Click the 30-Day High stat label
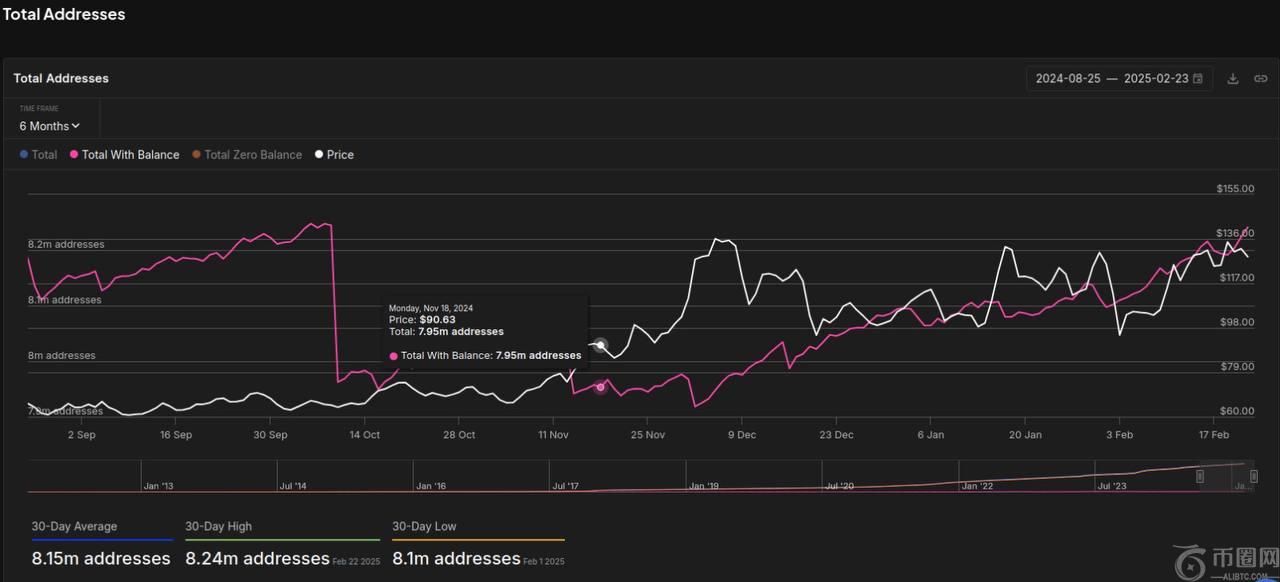This screenshot has width=1280, height=582. (218, 526)
